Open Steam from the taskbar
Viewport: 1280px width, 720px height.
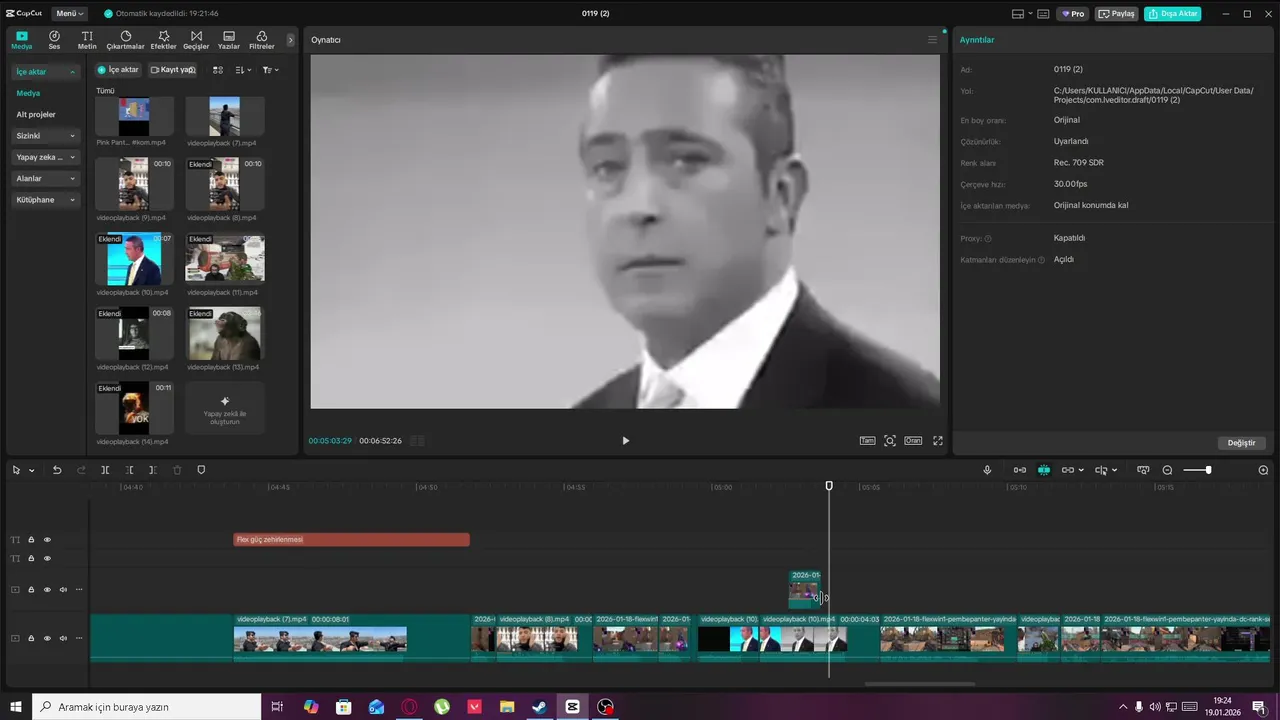pos(539,707)
